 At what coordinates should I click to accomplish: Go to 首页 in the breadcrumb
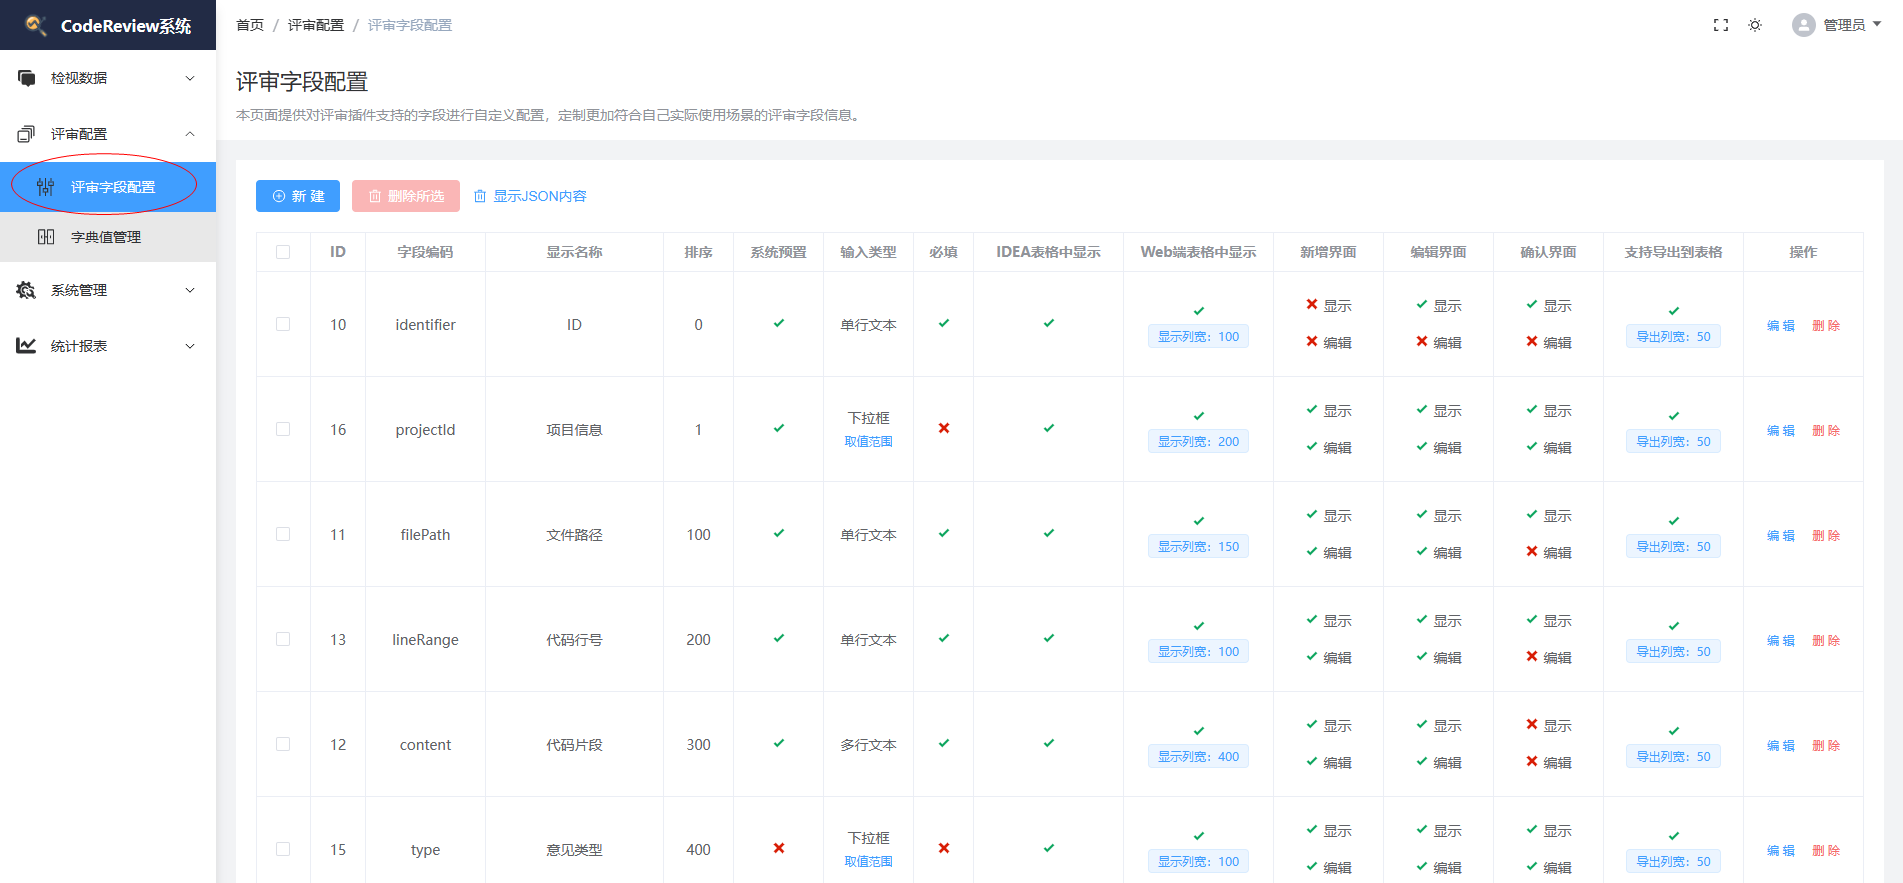point(250,25)
